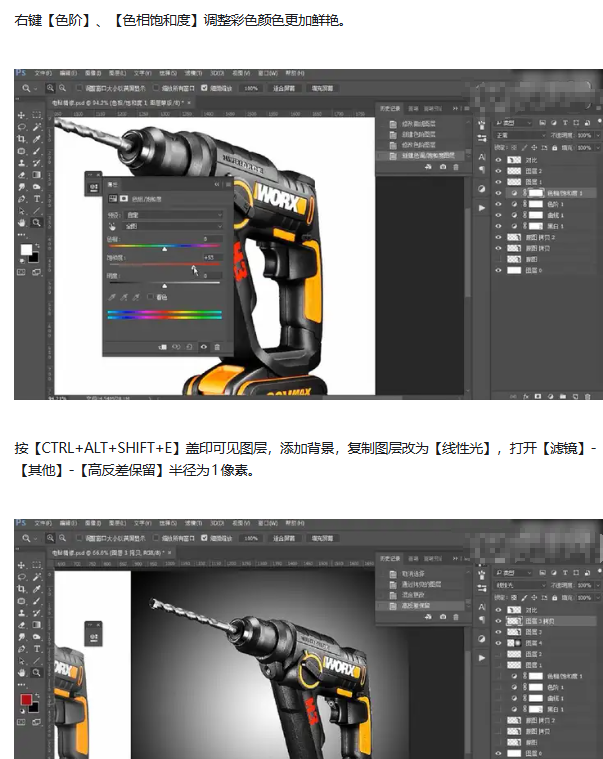This screenshot has height=759, width=603.
Task: Select the 高反差保留 history state in second screenshot
Action: tap(421, 606)
